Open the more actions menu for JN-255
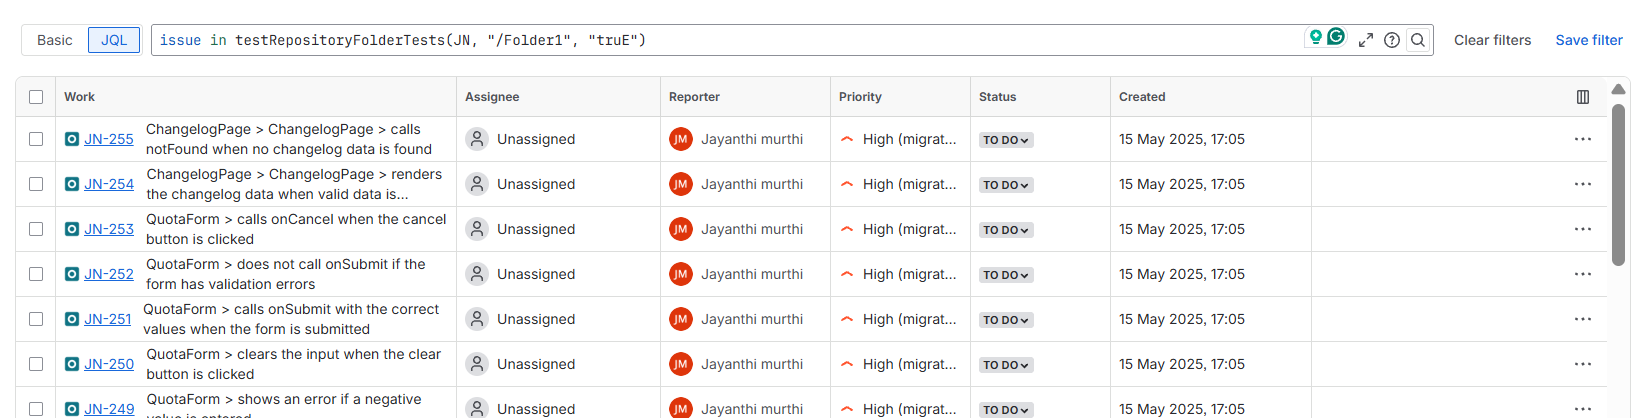This screenshot has height=418, width=1647. 1582,139
